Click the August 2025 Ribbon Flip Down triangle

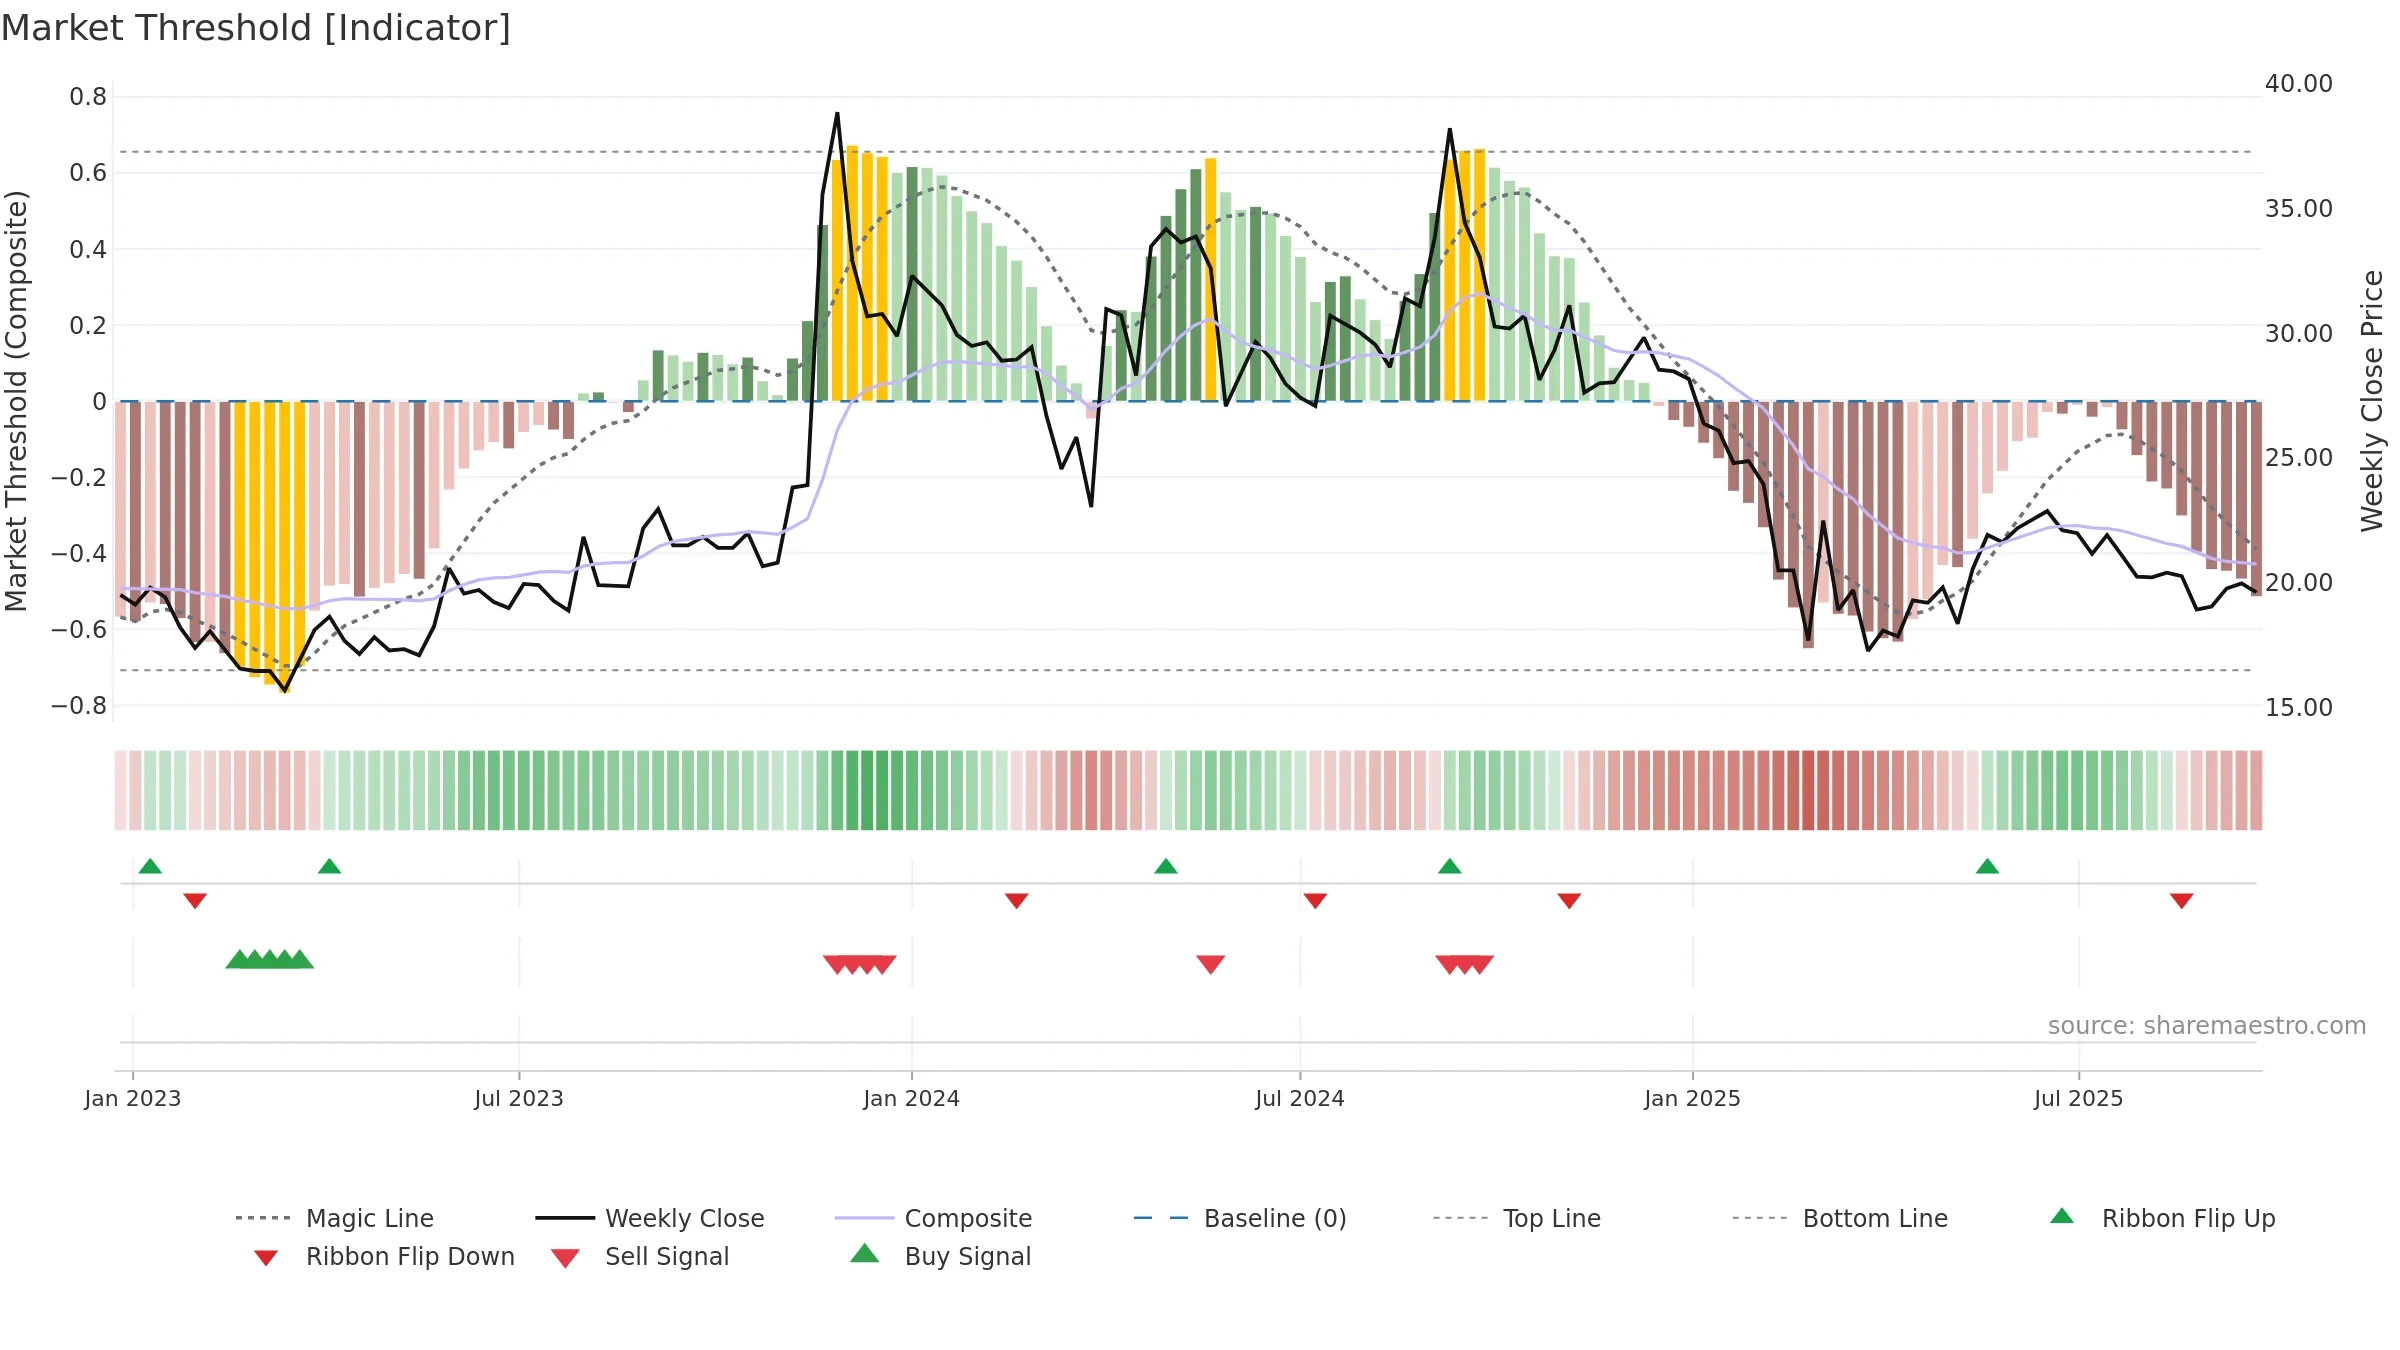(x=2182, y=901)
